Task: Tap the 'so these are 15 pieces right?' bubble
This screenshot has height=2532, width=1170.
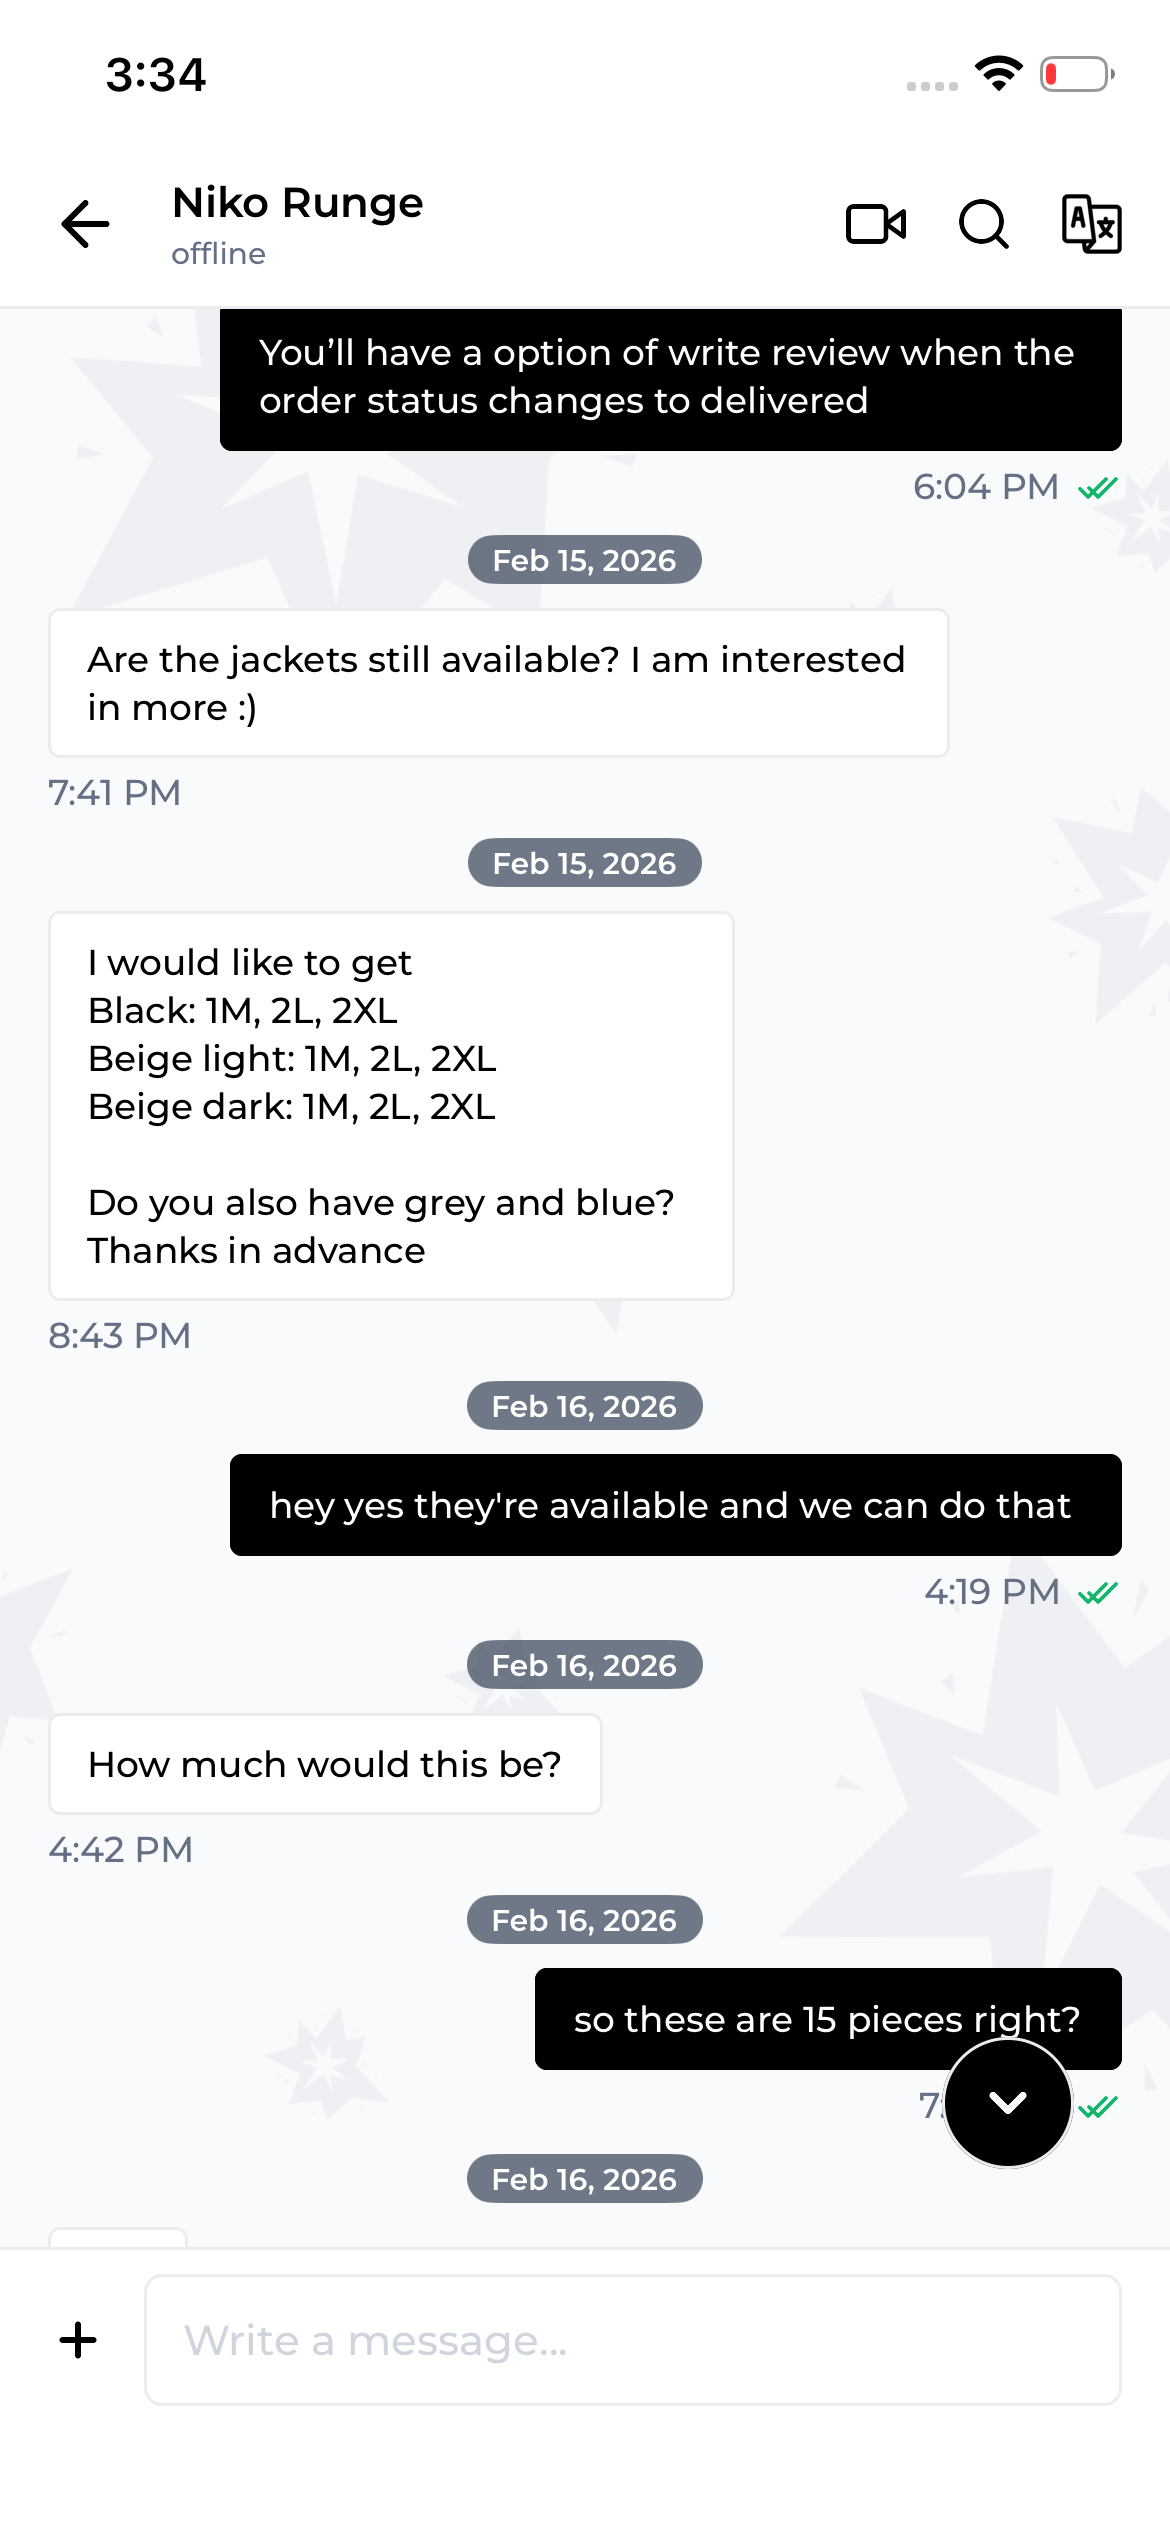Action: 828,2019
